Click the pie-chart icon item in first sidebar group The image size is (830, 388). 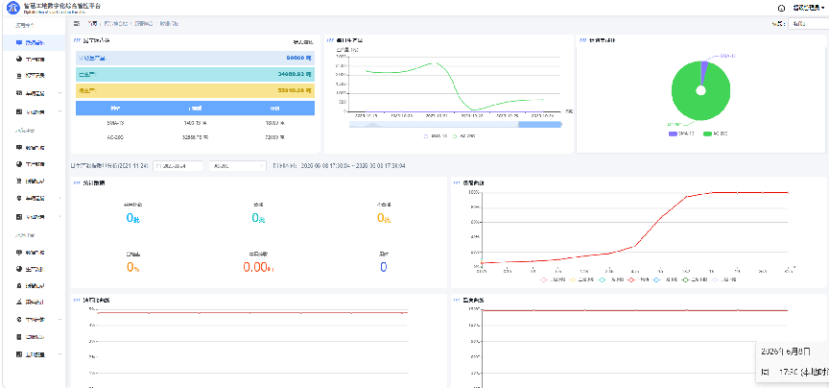point(33,59)
